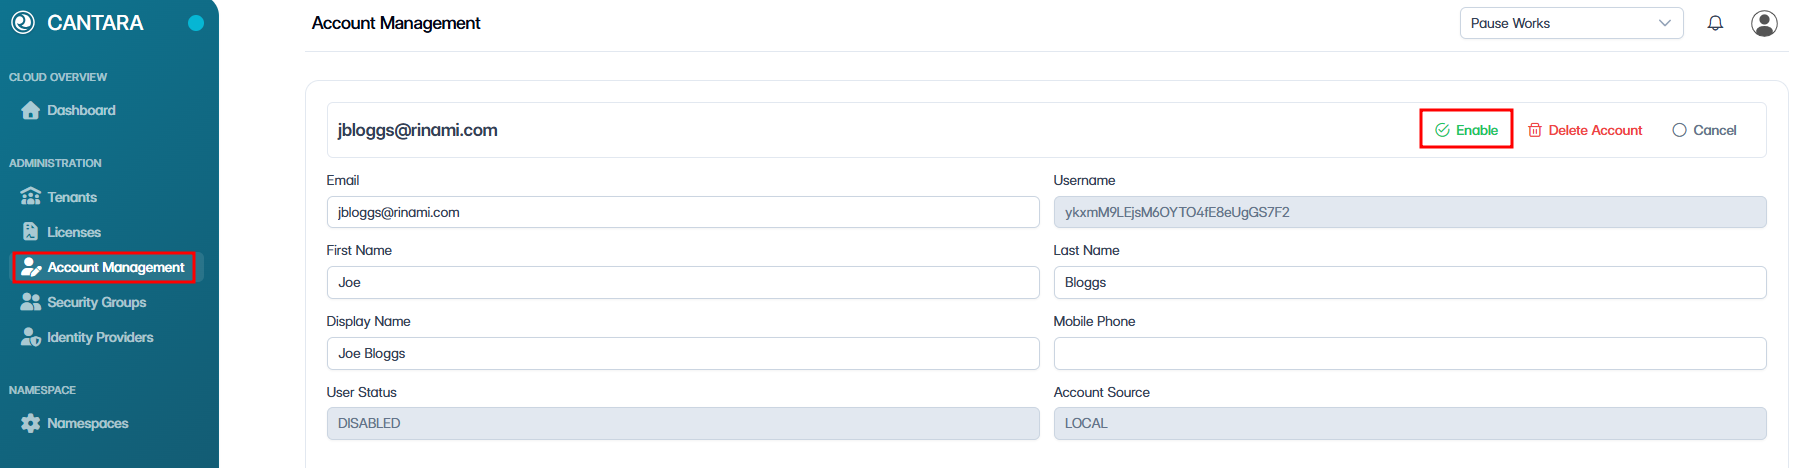Open the notifications bell
Screen dimensions: 1797x468
(1715, 23)
